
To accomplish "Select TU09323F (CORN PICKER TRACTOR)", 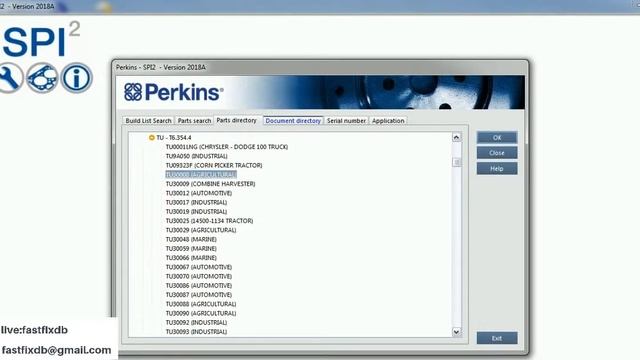I will (x=214, y=165).
